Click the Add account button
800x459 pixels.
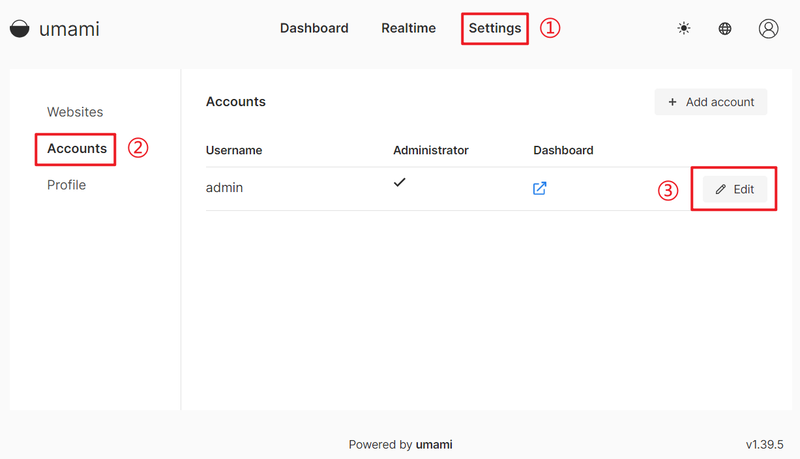[711, 102]
